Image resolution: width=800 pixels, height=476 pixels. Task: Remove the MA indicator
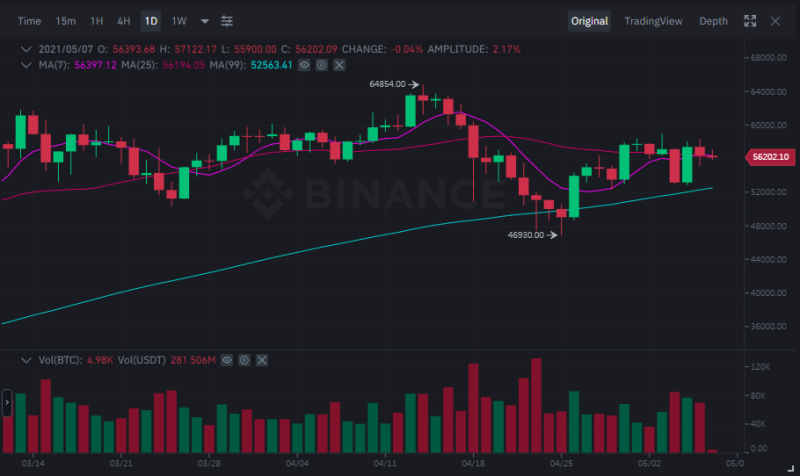click(339, 65)
